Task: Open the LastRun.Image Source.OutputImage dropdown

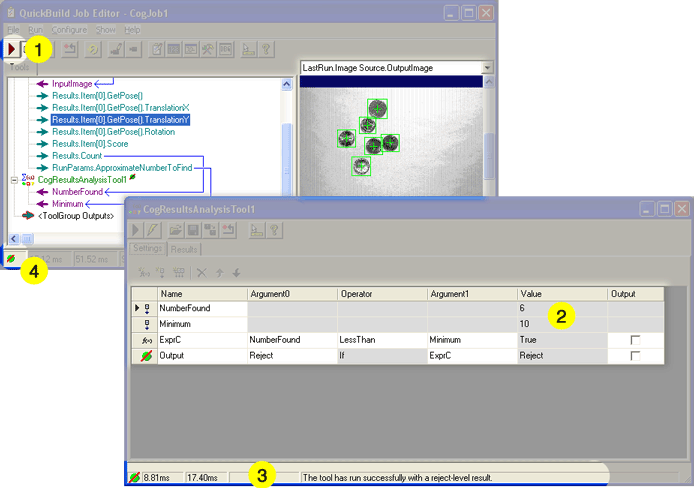Action: point(487,67)
